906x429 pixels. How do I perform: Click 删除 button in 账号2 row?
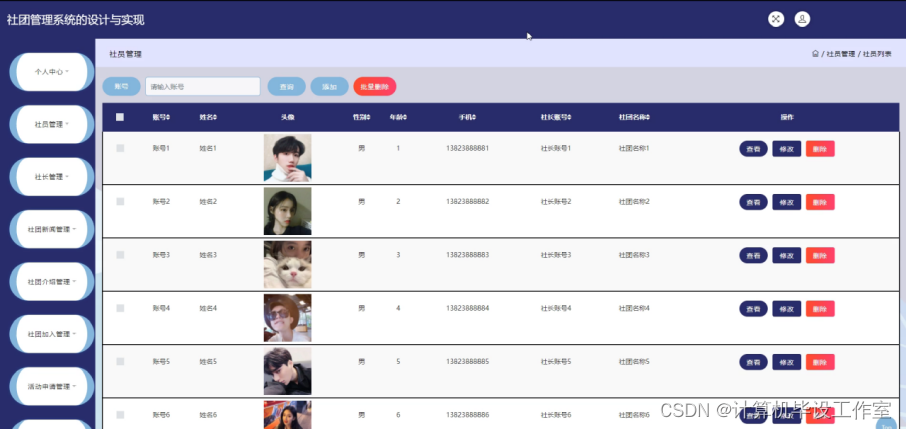tap(820, 202)
